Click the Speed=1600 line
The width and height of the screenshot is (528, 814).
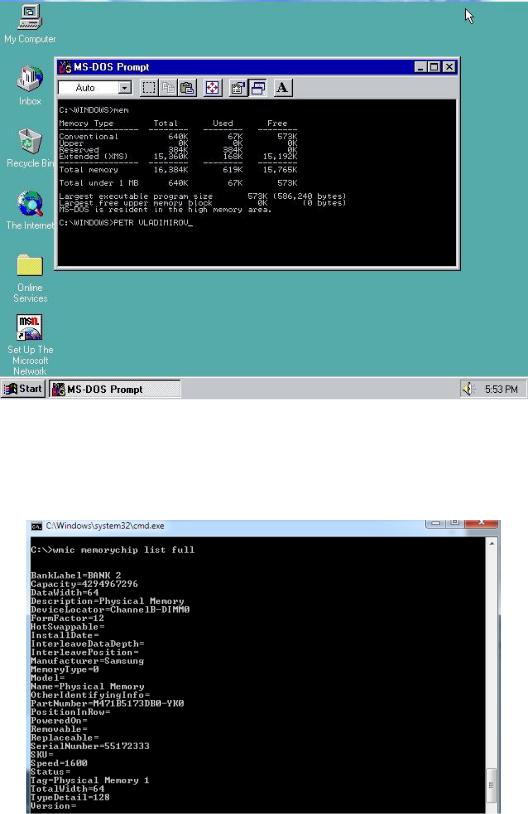point(59,763)
